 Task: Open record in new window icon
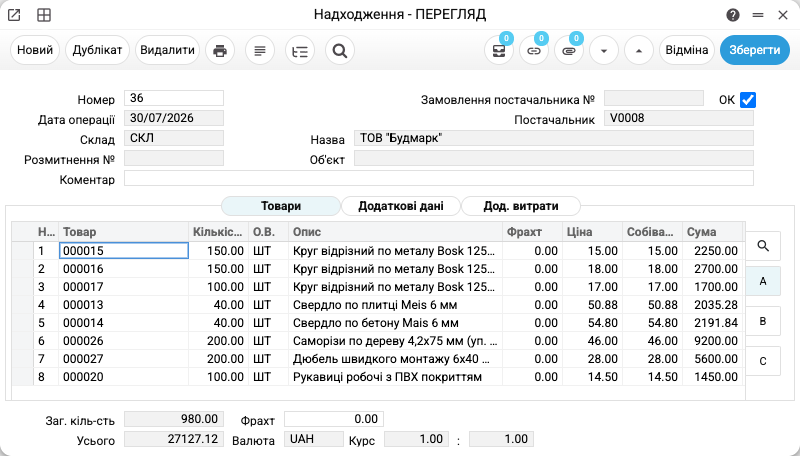[x=14, y=15]
